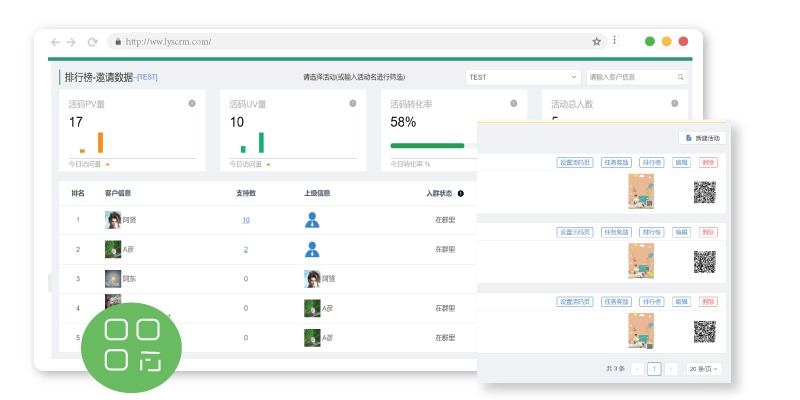Screen dimensions: 800x400
Task: Click support count link 10 for 阿贤
Action: click(246, 220)
